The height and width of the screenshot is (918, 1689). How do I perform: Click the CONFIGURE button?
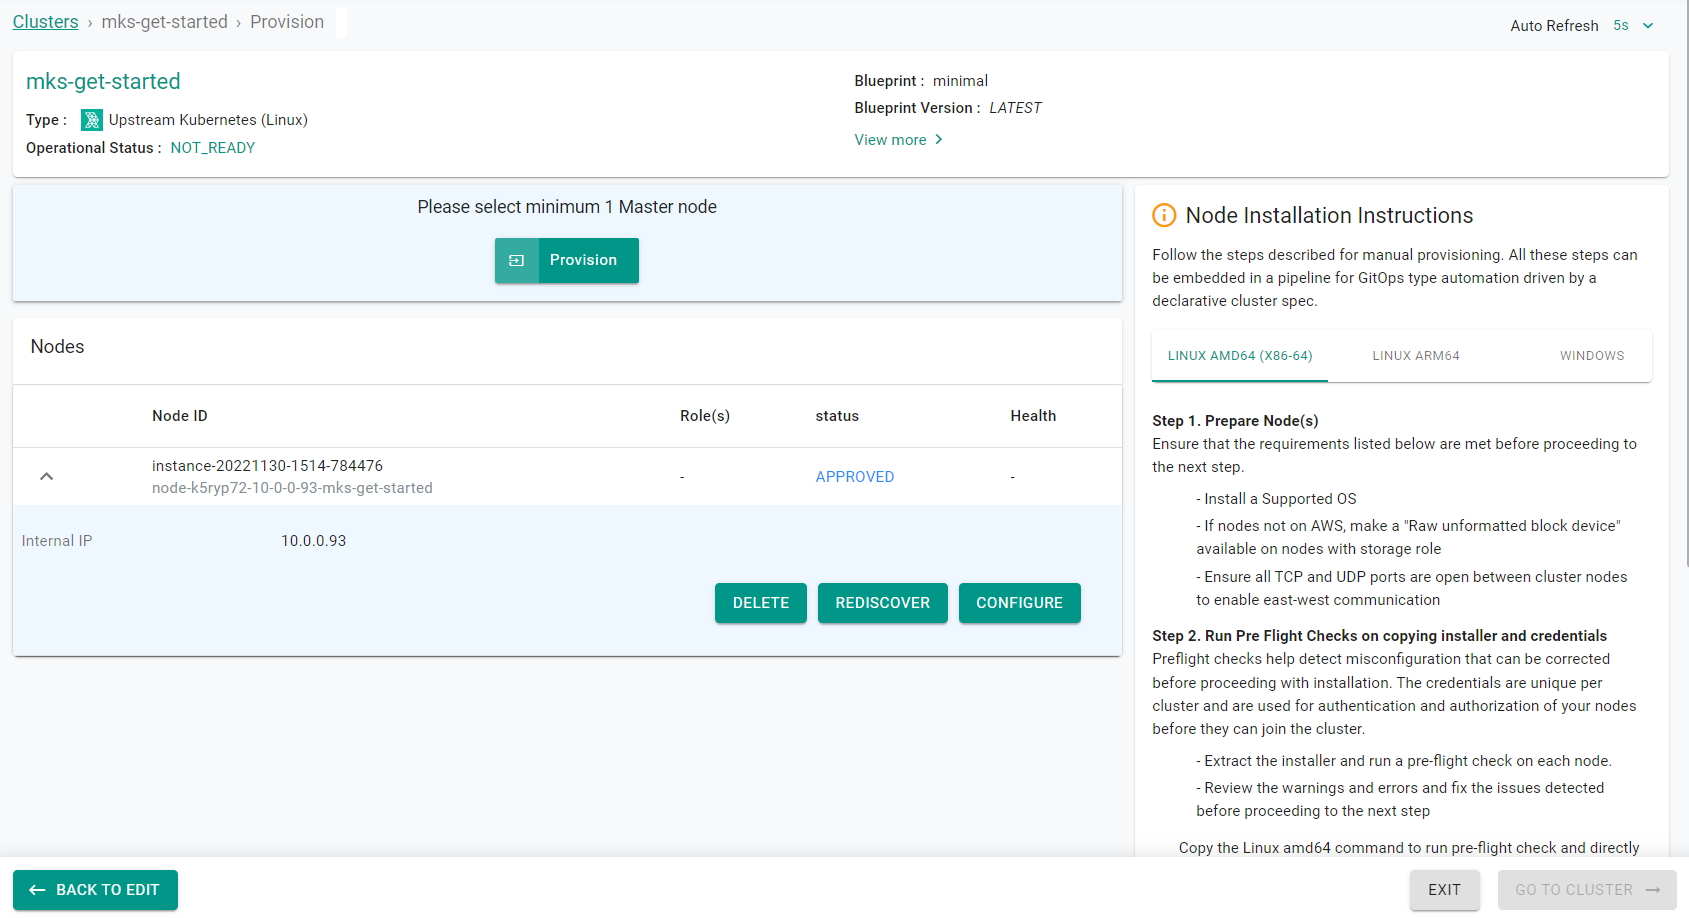(x=1020, y=603)
